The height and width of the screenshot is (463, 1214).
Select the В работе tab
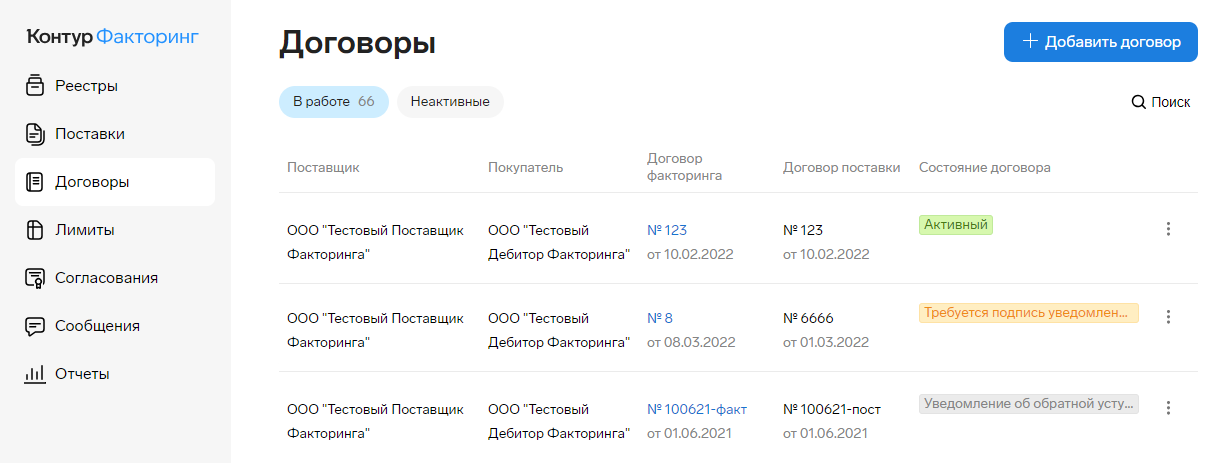pyautogui.click(x=333, y=102)
